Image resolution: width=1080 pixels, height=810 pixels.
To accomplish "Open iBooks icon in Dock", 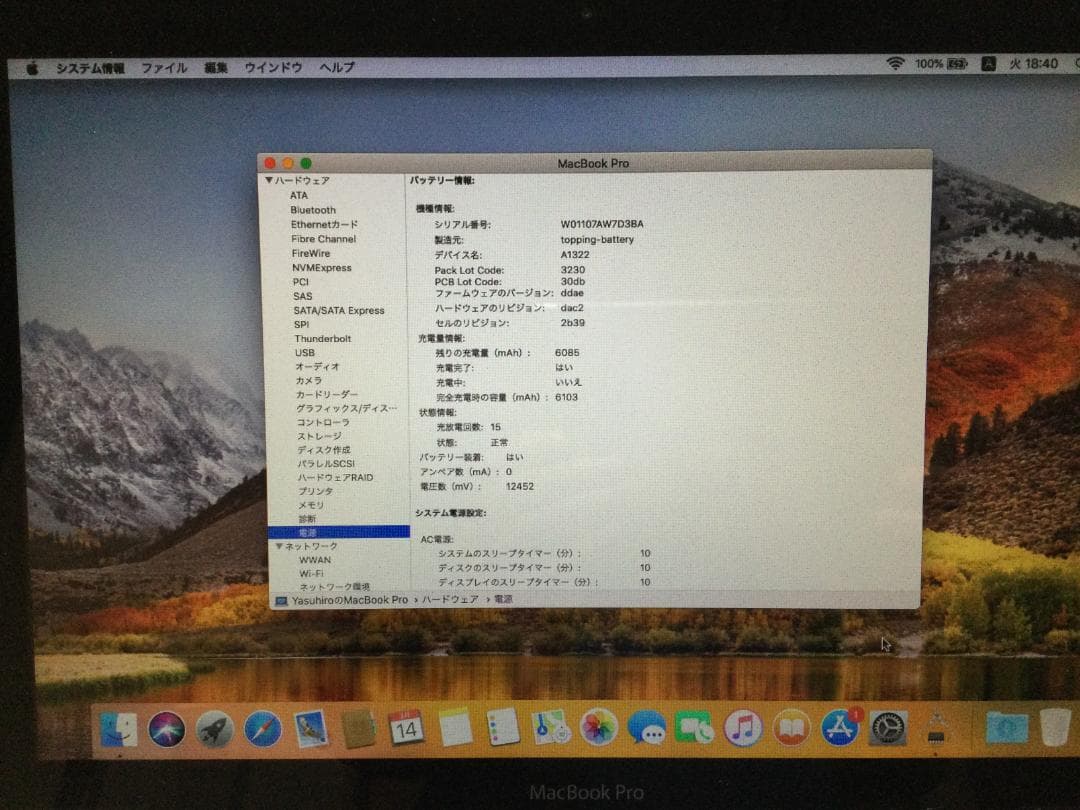I will [x=791, y=727].
